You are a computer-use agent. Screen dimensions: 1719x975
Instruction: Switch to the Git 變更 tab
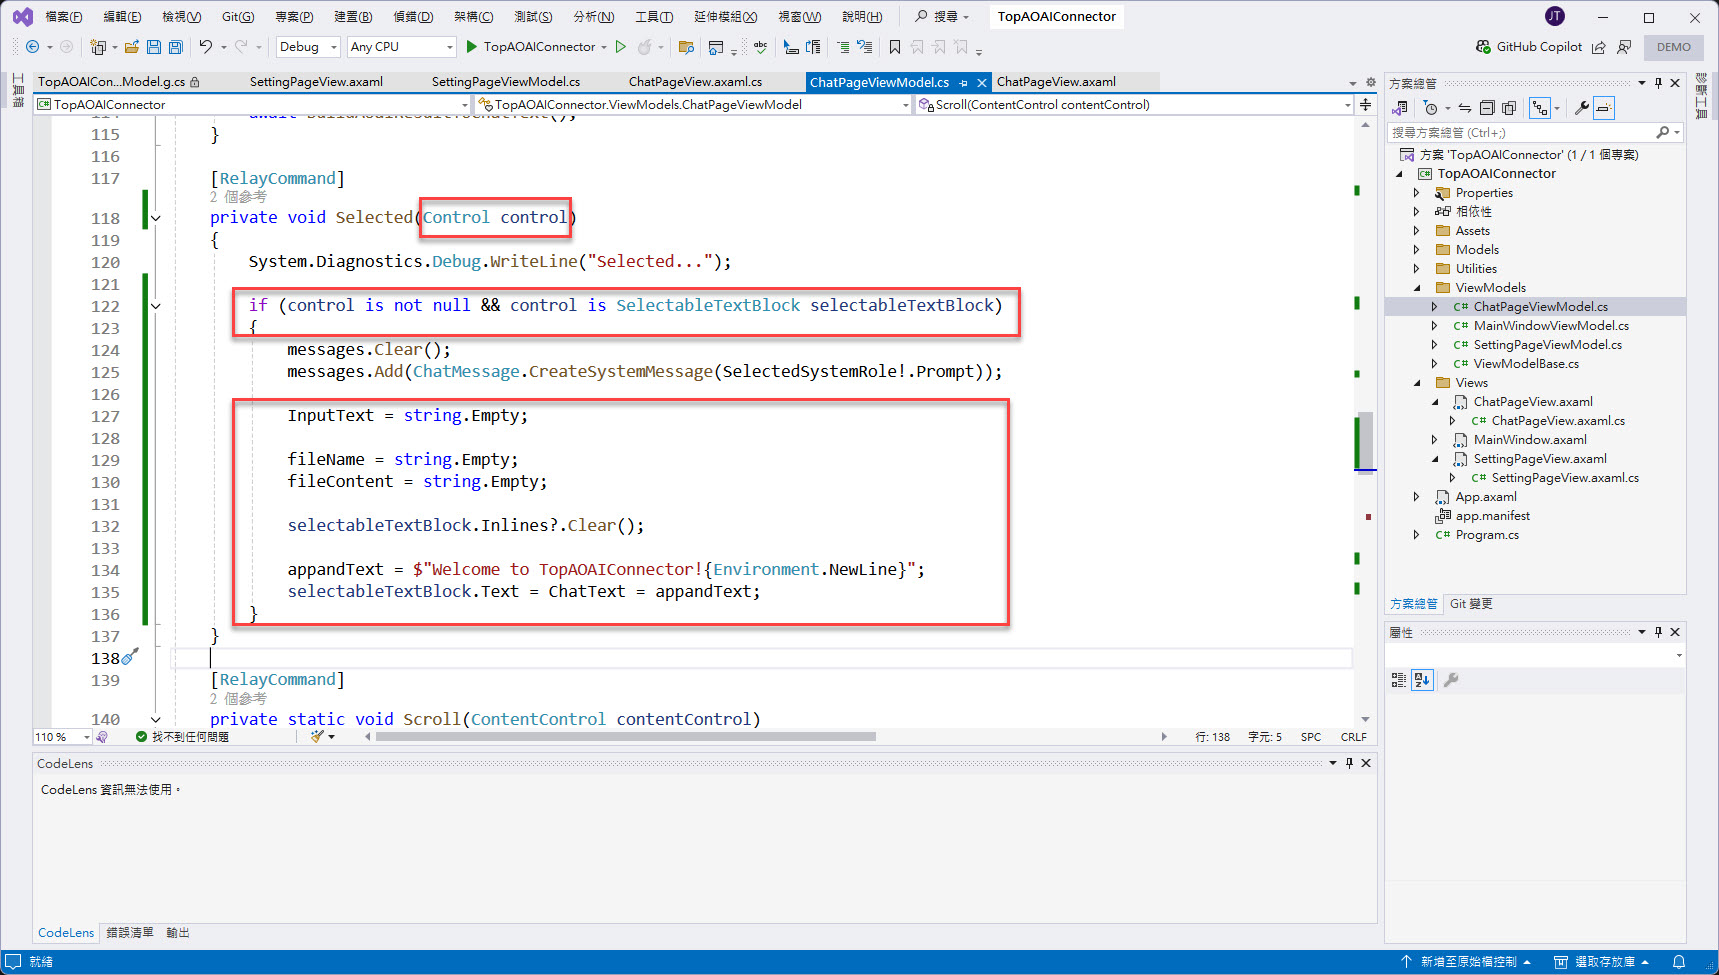1471,604
